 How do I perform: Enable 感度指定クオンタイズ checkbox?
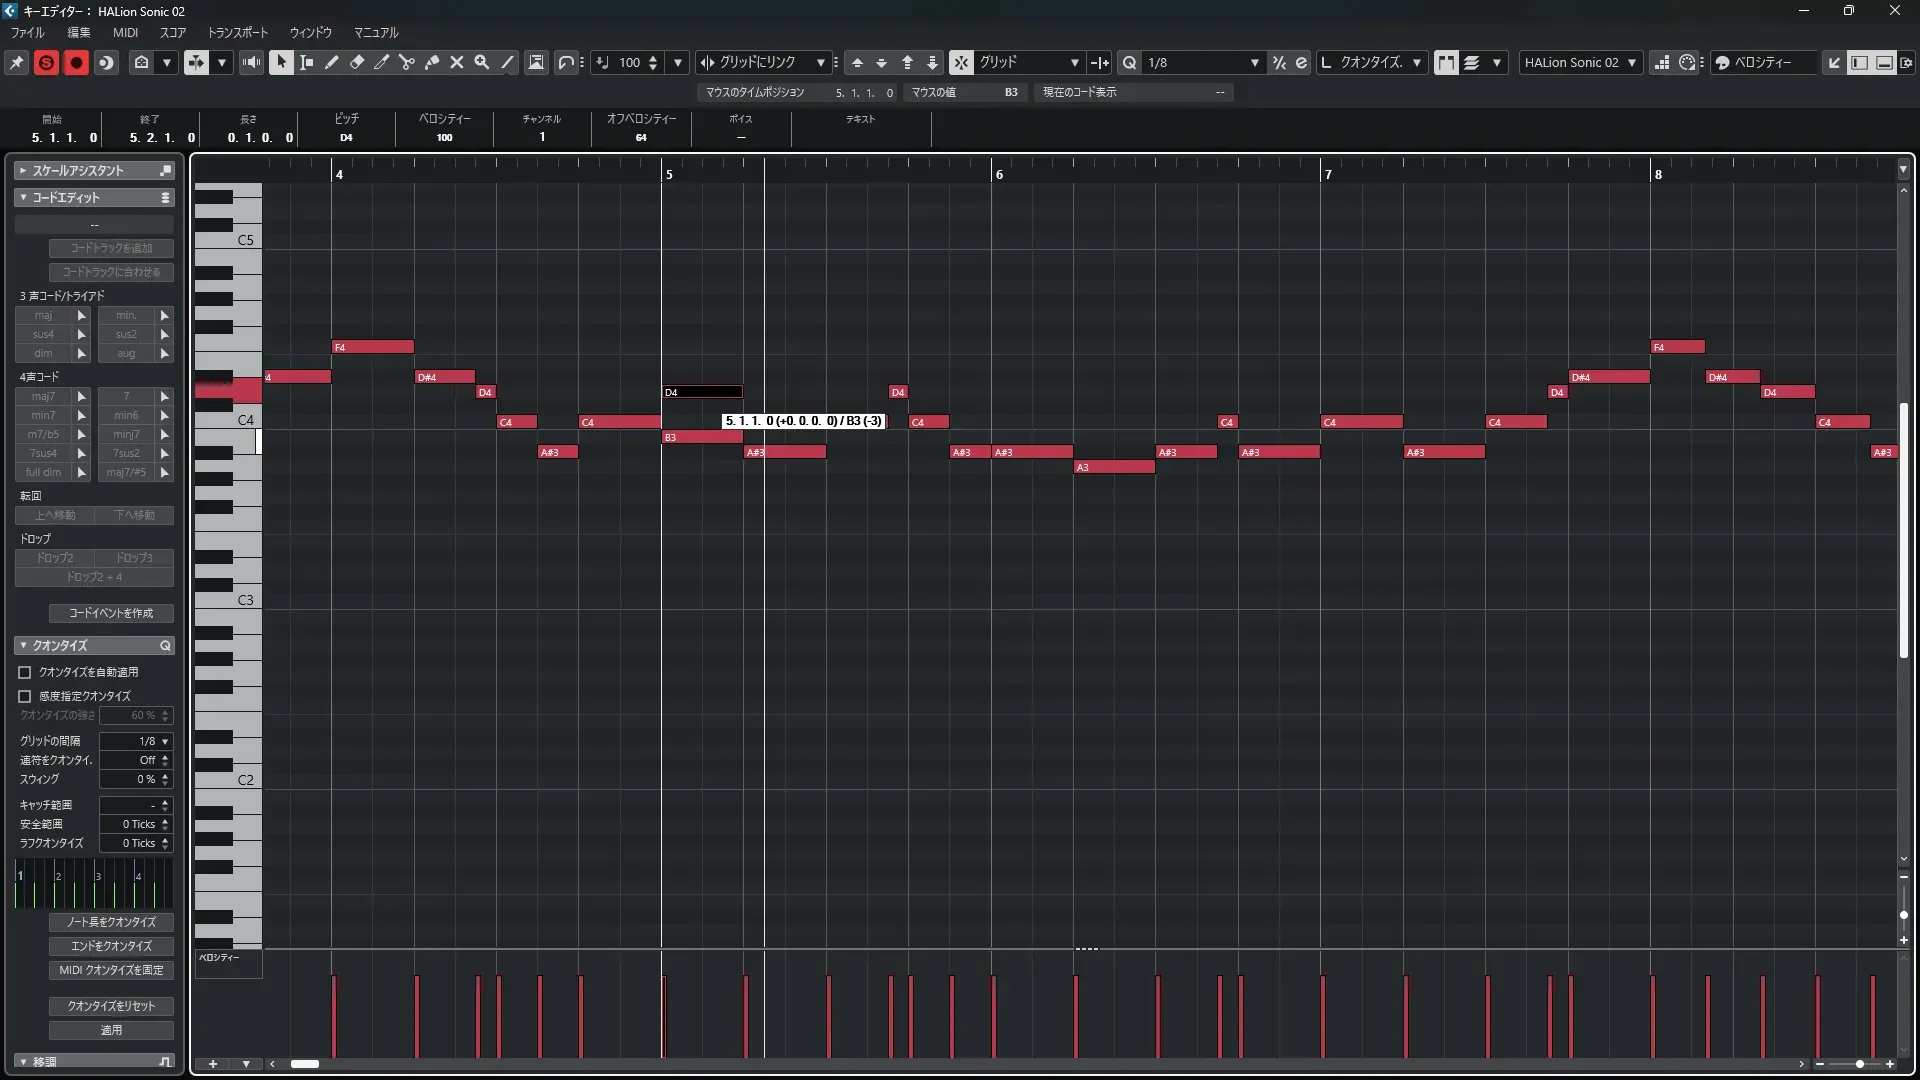click(x=25, y=696)
